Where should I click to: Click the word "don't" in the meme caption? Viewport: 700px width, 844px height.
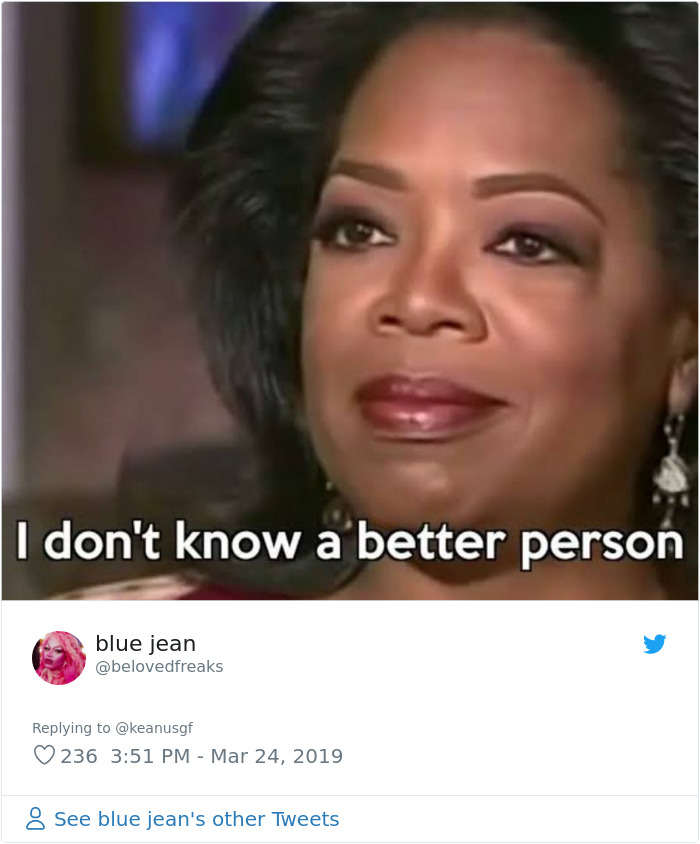pos(101,540)
